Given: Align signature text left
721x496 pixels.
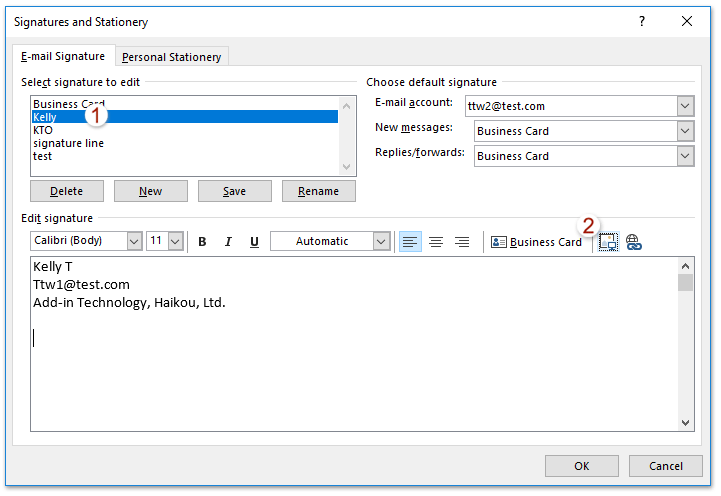Looking at the screenshot, I should click(410, 242).
